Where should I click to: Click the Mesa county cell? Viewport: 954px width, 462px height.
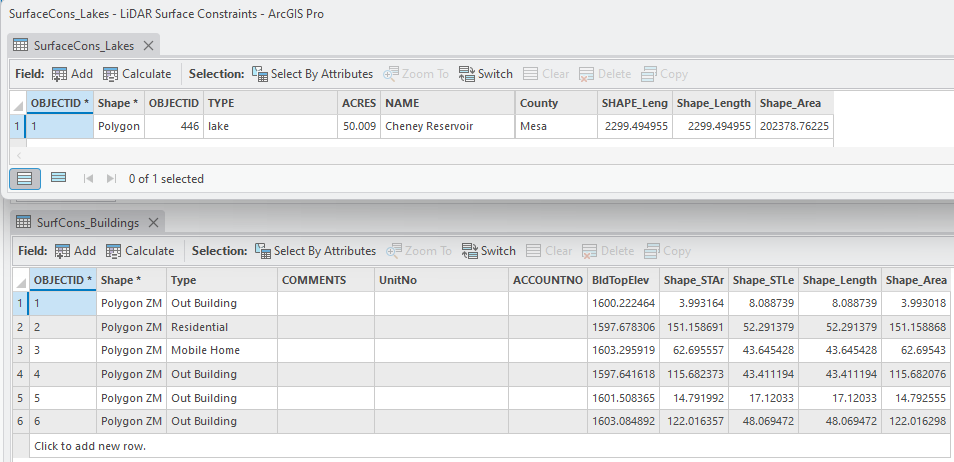(556, 127)
